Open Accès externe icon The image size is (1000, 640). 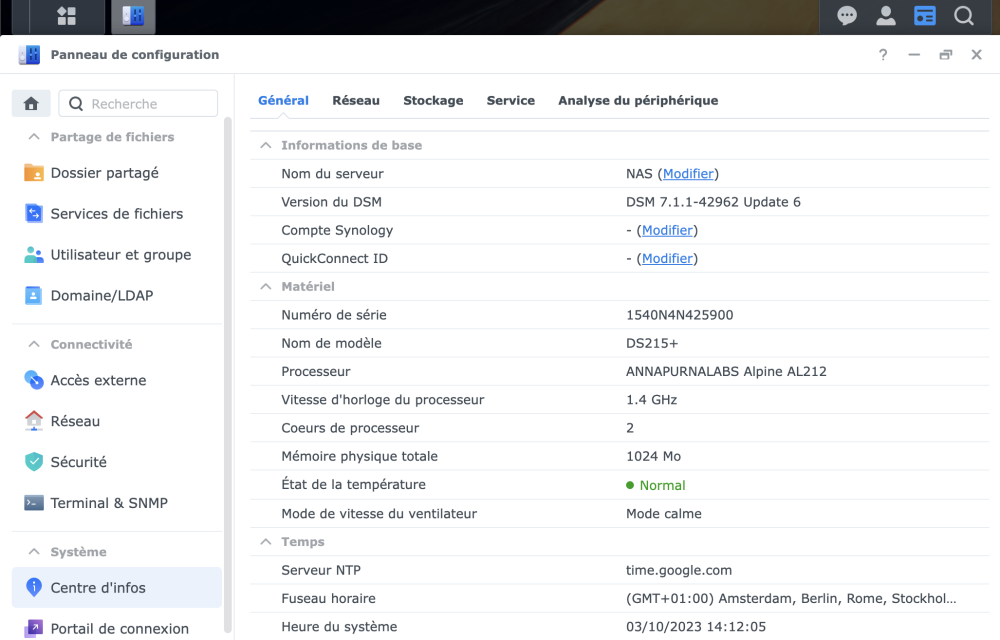pos(34,380)
